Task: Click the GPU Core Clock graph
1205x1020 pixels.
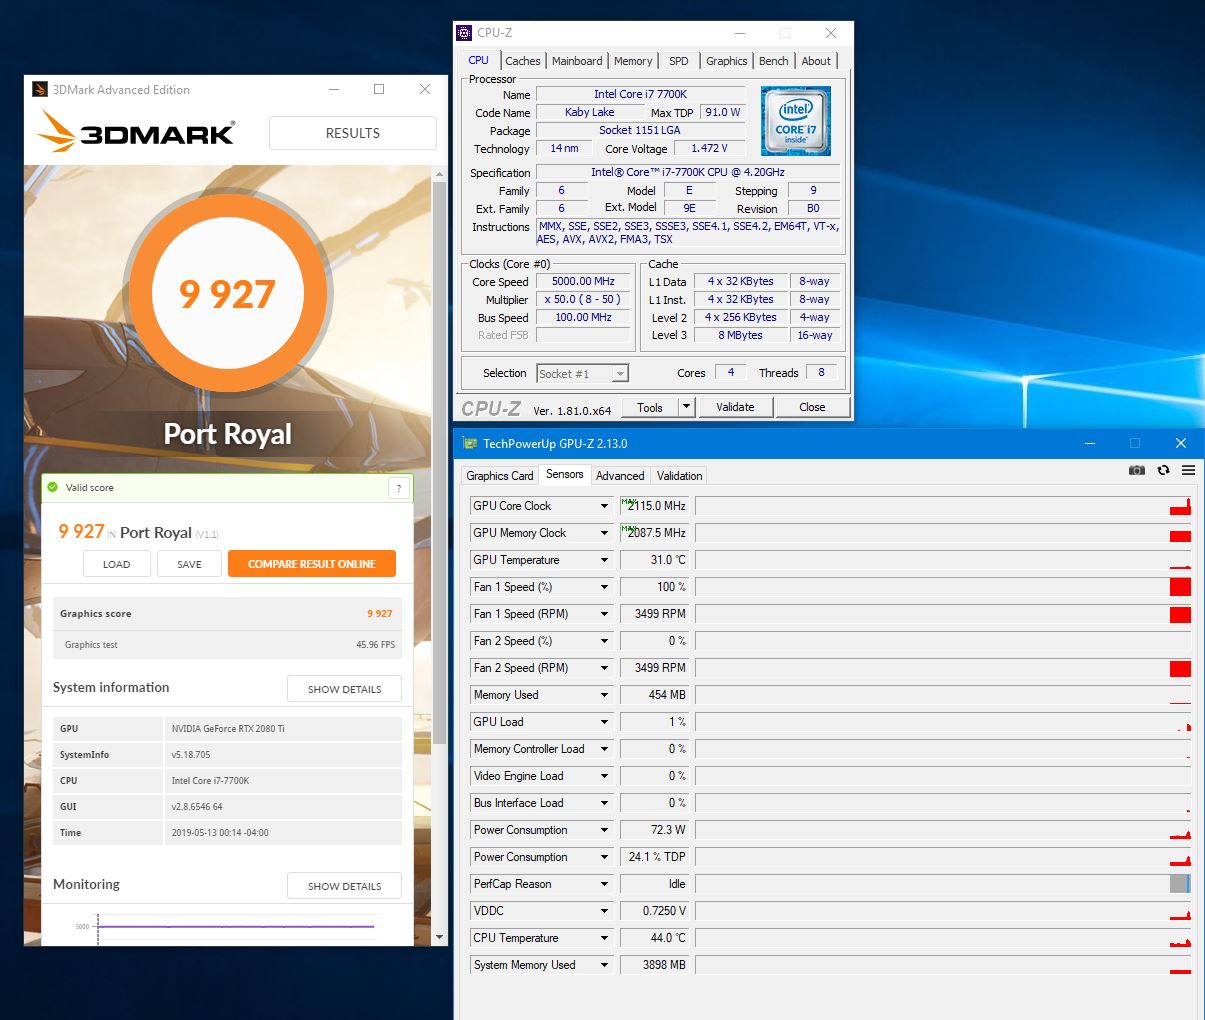Action: [x=943, y=506]
